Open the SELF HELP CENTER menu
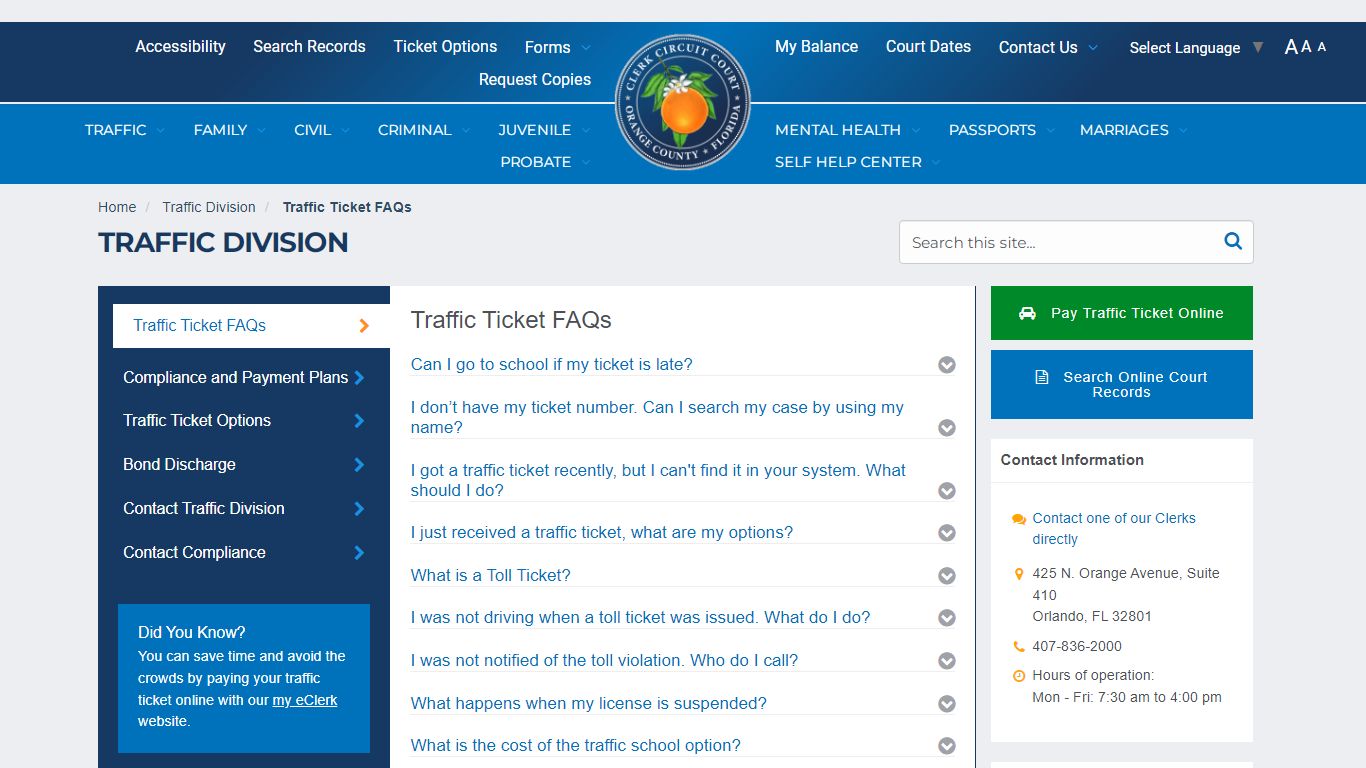1366x768 pixels. point(858,162)
